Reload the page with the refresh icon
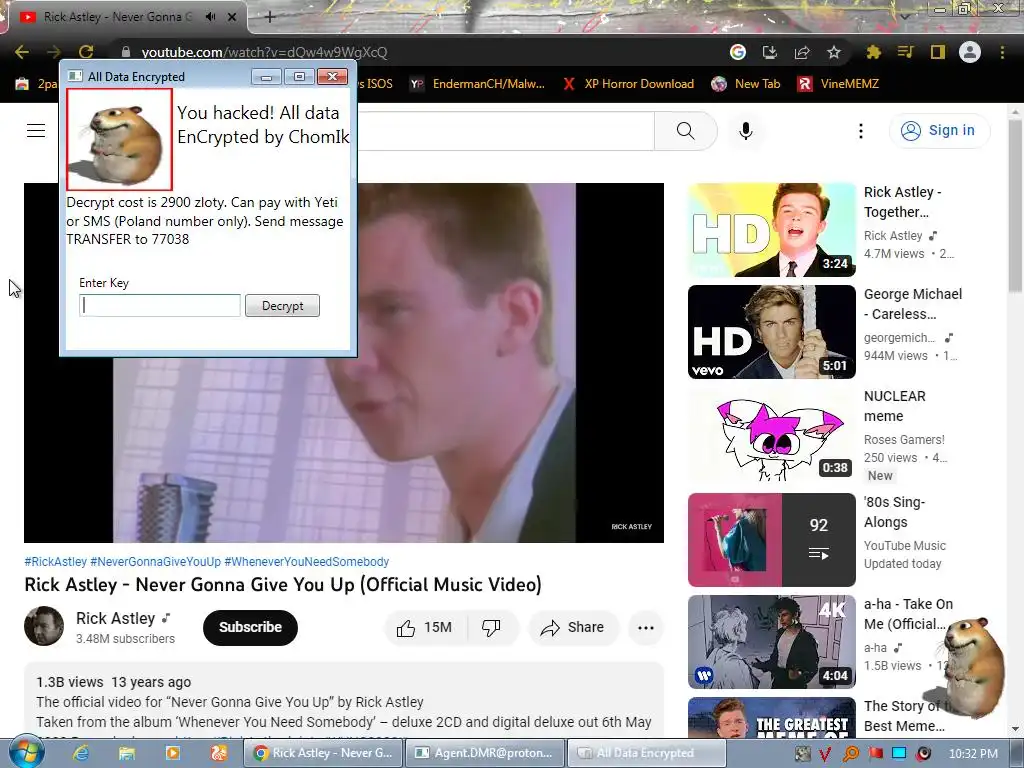 [x=86, y=52]
